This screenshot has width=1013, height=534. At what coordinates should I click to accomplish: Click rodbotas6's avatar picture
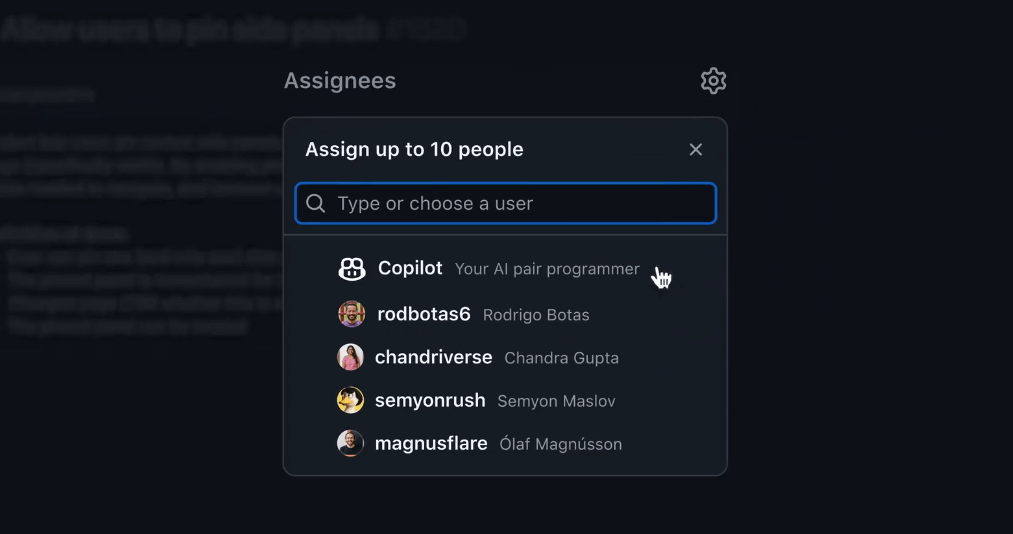pos(351,314)
